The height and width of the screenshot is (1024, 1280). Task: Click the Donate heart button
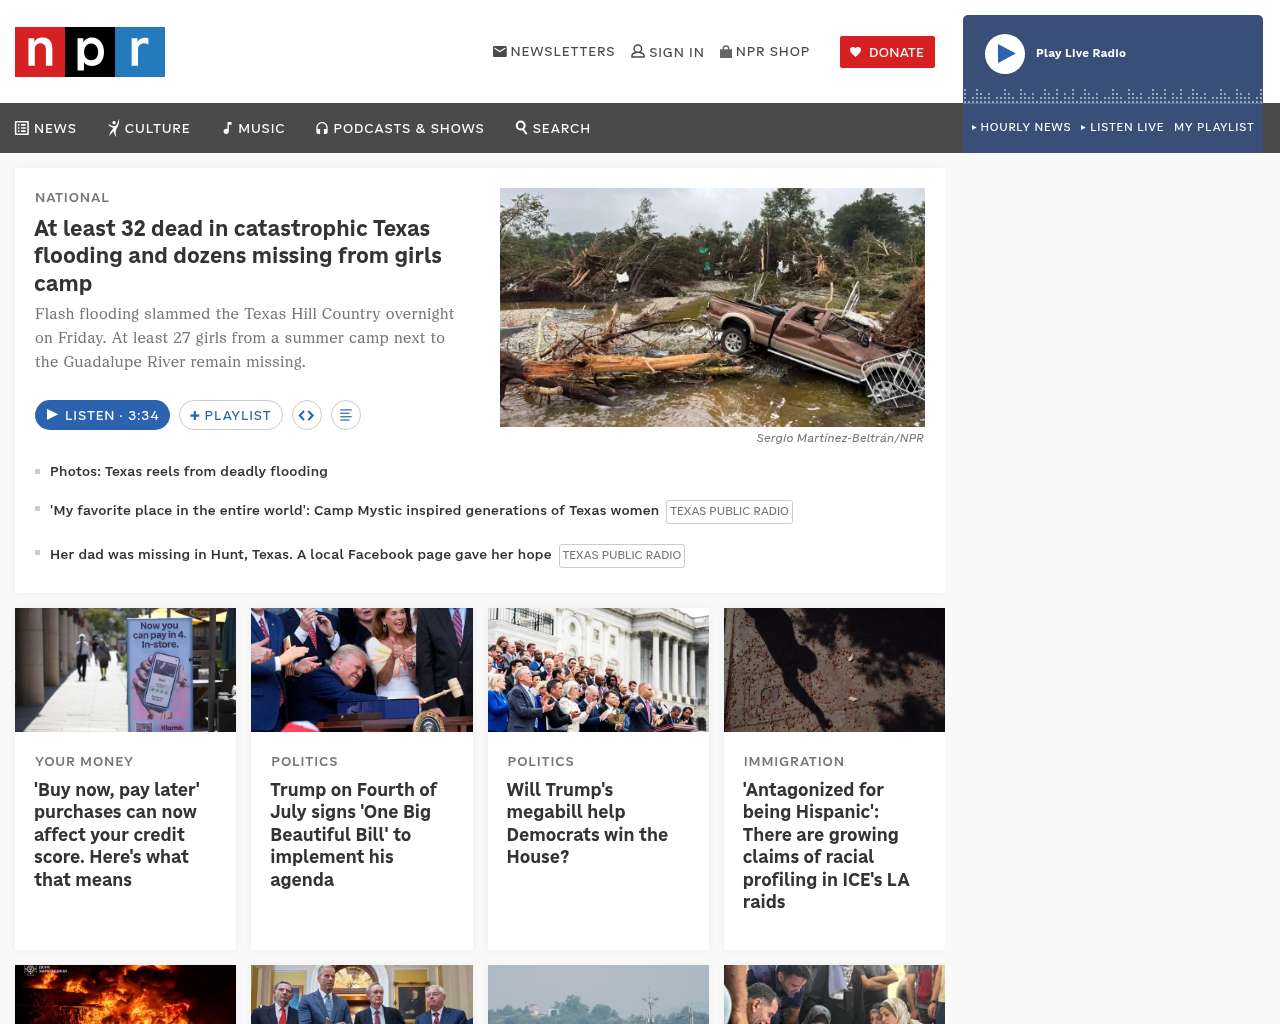pyautogui.click(x=887, y=52)
